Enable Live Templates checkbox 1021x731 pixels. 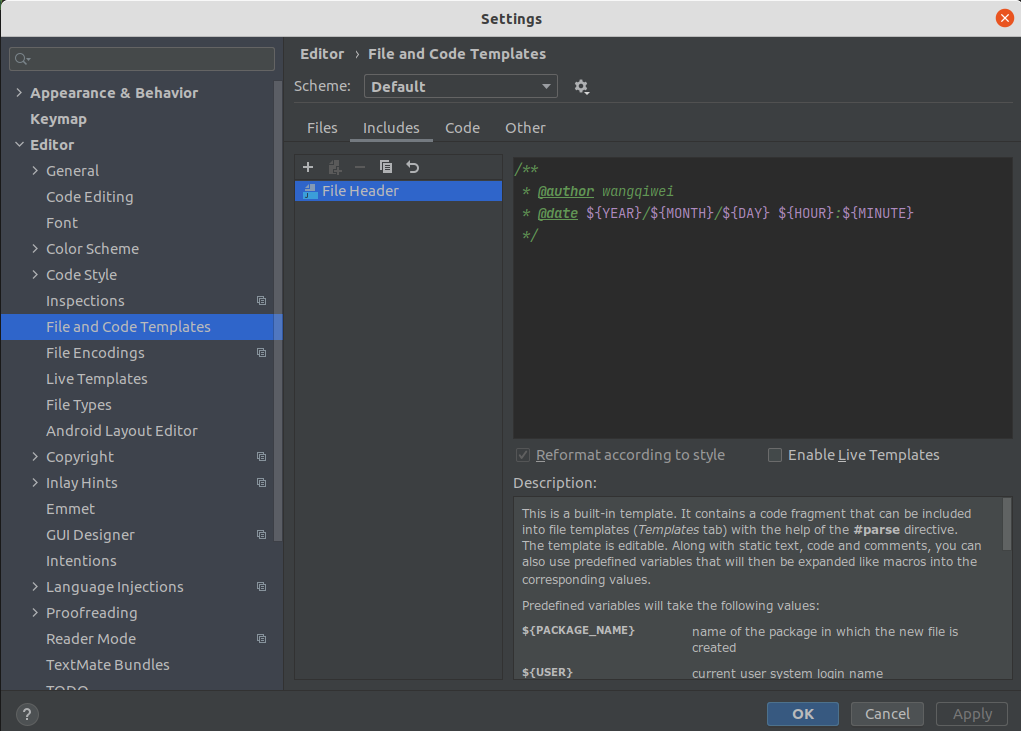point(775,455)
